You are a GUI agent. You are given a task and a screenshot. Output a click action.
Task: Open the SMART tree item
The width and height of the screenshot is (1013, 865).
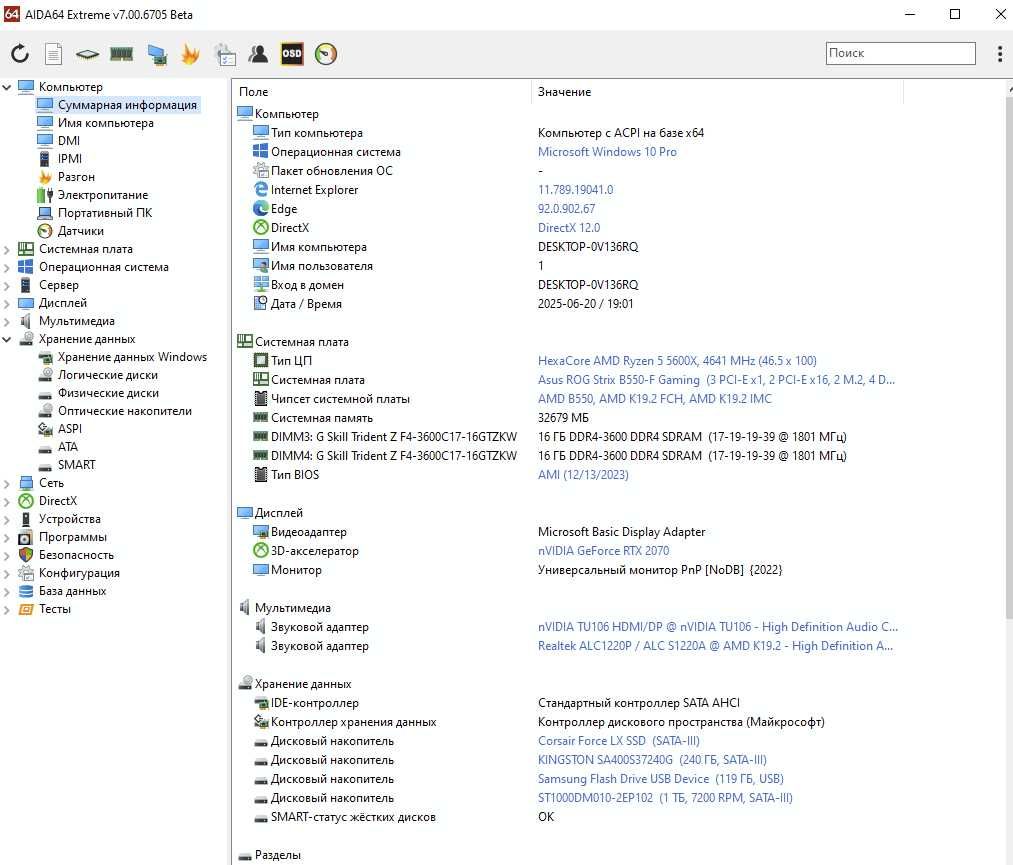click(x=76, y=465)
